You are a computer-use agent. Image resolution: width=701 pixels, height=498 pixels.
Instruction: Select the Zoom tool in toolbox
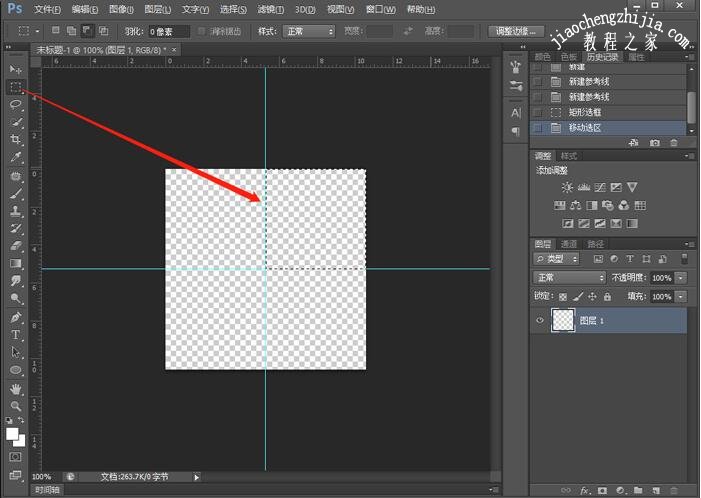(16, 406)
